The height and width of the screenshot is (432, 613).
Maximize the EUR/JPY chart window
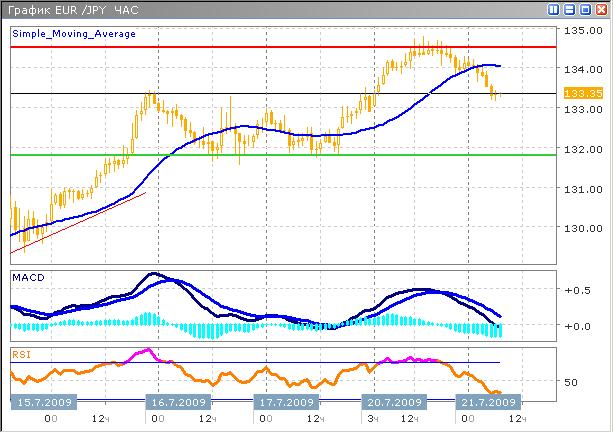click(x=586, y=10)
